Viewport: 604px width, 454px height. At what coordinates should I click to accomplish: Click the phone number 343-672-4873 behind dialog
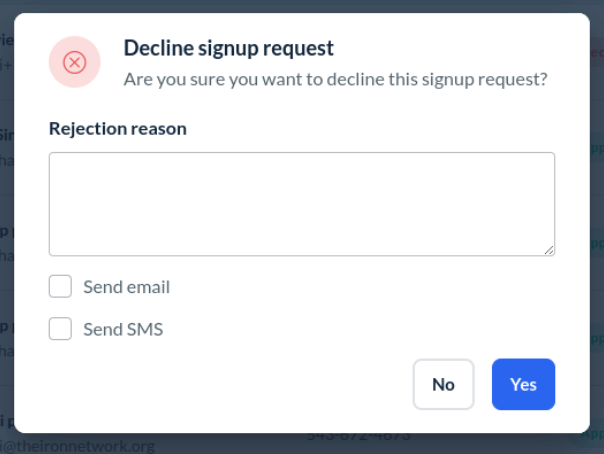pos(358,439)
